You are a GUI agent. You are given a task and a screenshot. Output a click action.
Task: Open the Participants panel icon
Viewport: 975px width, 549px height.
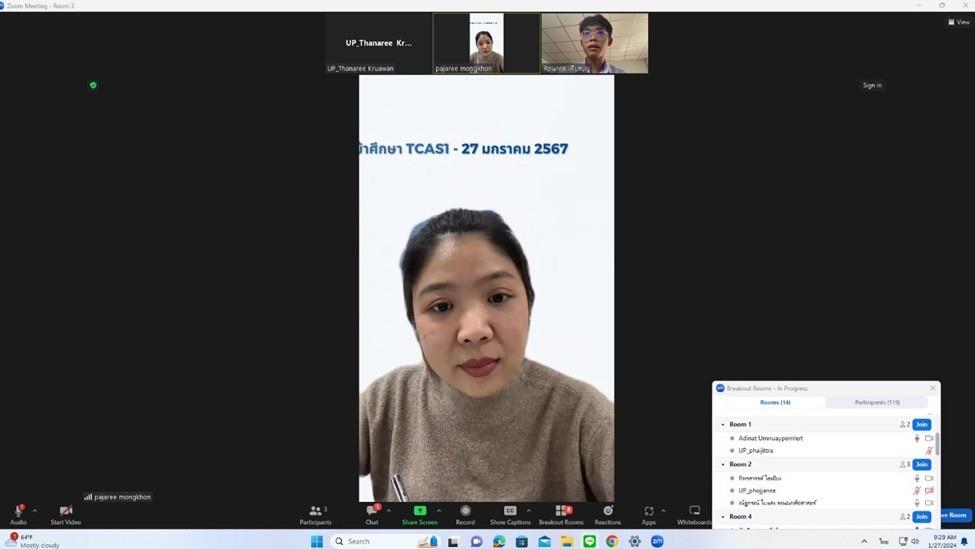click(x=315, y=511)
